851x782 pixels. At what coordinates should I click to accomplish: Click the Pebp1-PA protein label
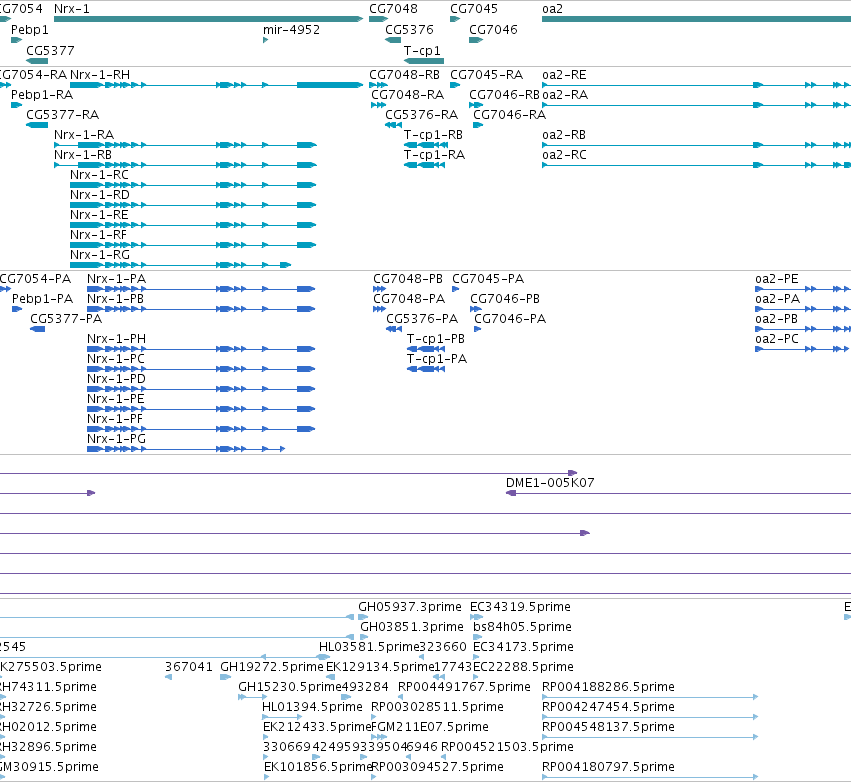[x=42, y=299]
